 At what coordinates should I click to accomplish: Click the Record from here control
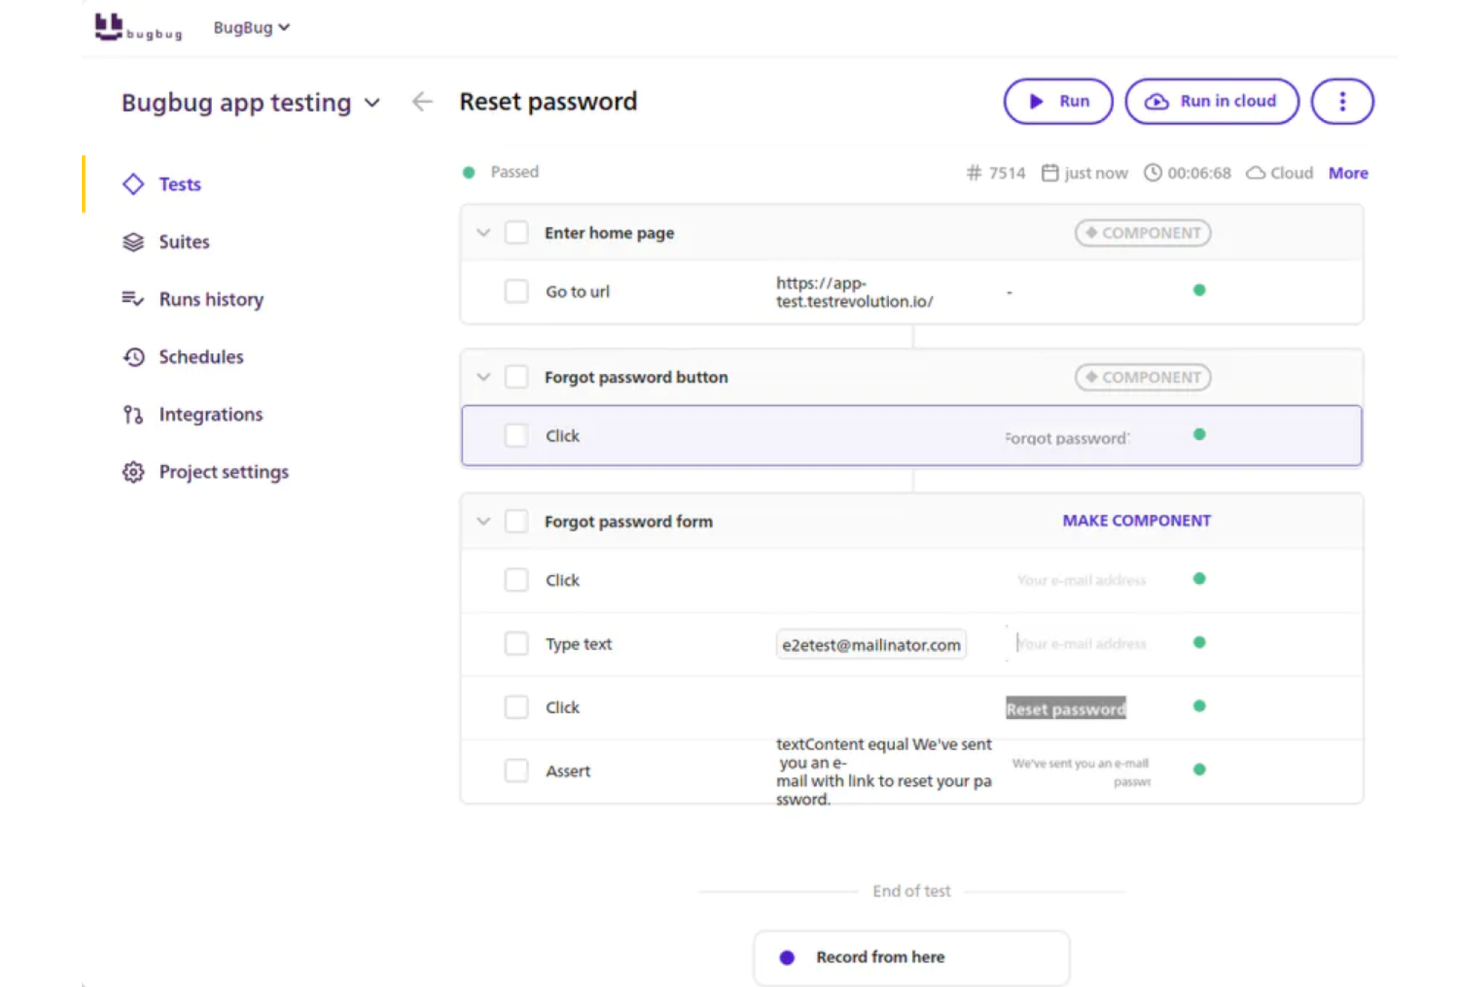pos(910,957)
